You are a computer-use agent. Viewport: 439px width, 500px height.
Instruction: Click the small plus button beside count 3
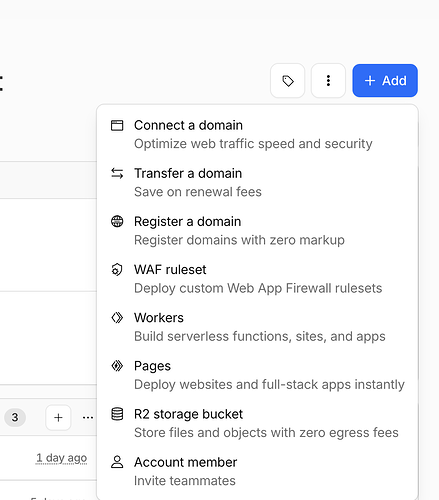58,418
